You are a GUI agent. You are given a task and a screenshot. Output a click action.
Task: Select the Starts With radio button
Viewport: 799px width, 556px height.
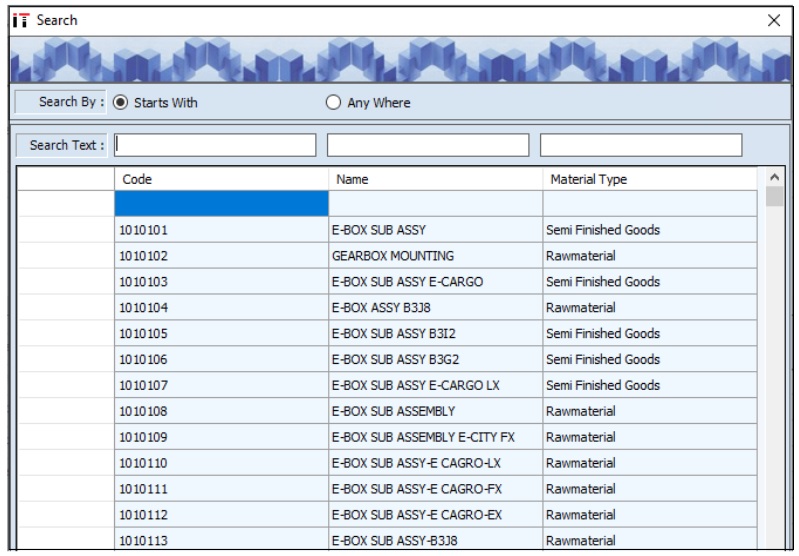coord(120,102)
